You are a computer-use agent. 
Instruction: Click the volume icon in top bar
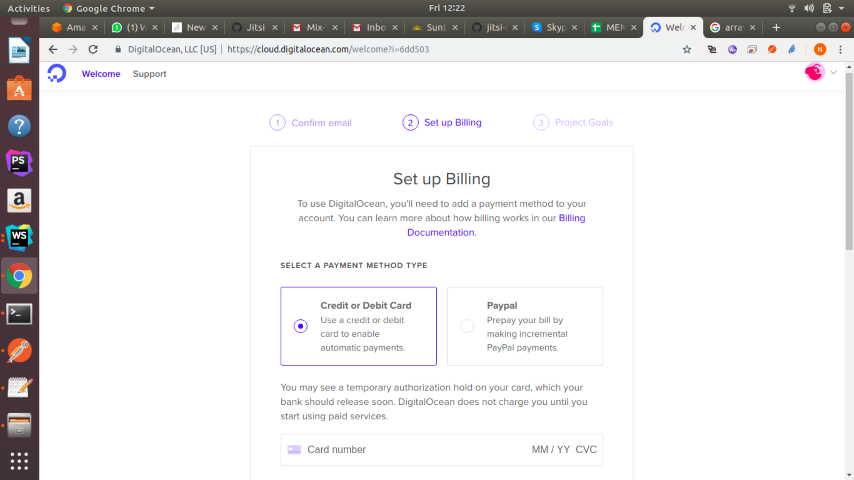809,8
